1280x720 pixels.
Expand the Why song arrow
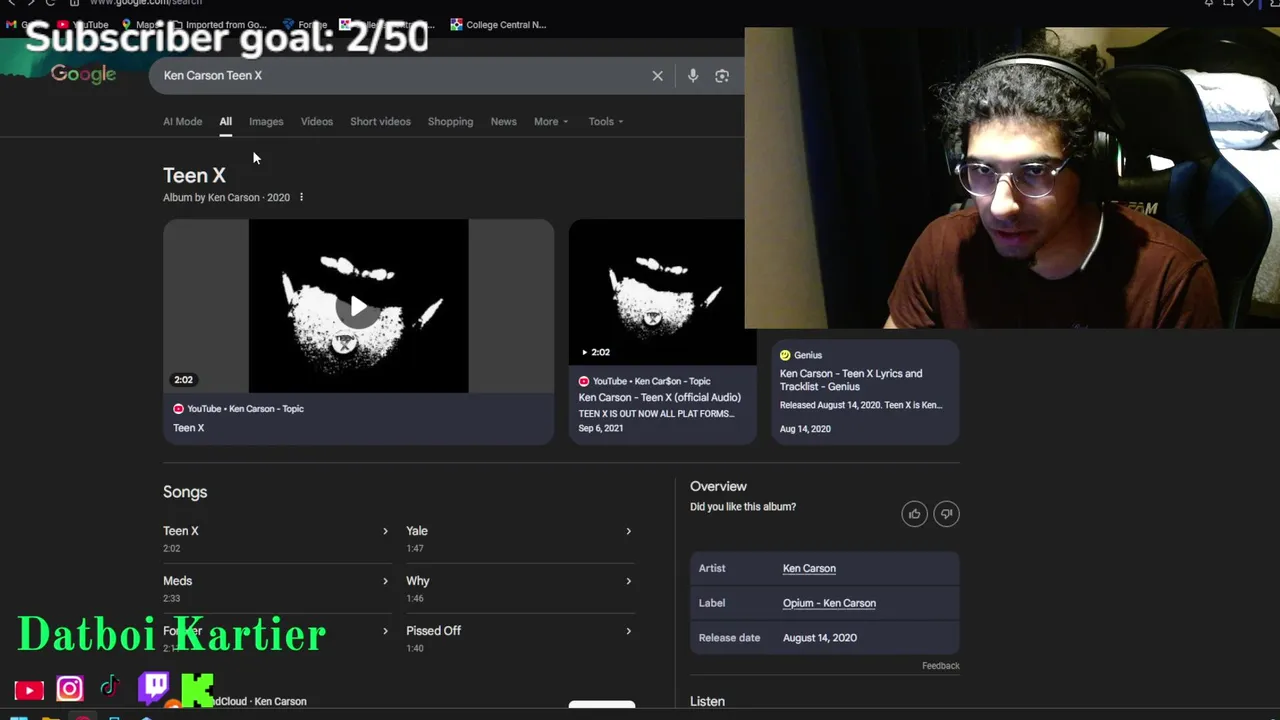[x=628, y=581]
